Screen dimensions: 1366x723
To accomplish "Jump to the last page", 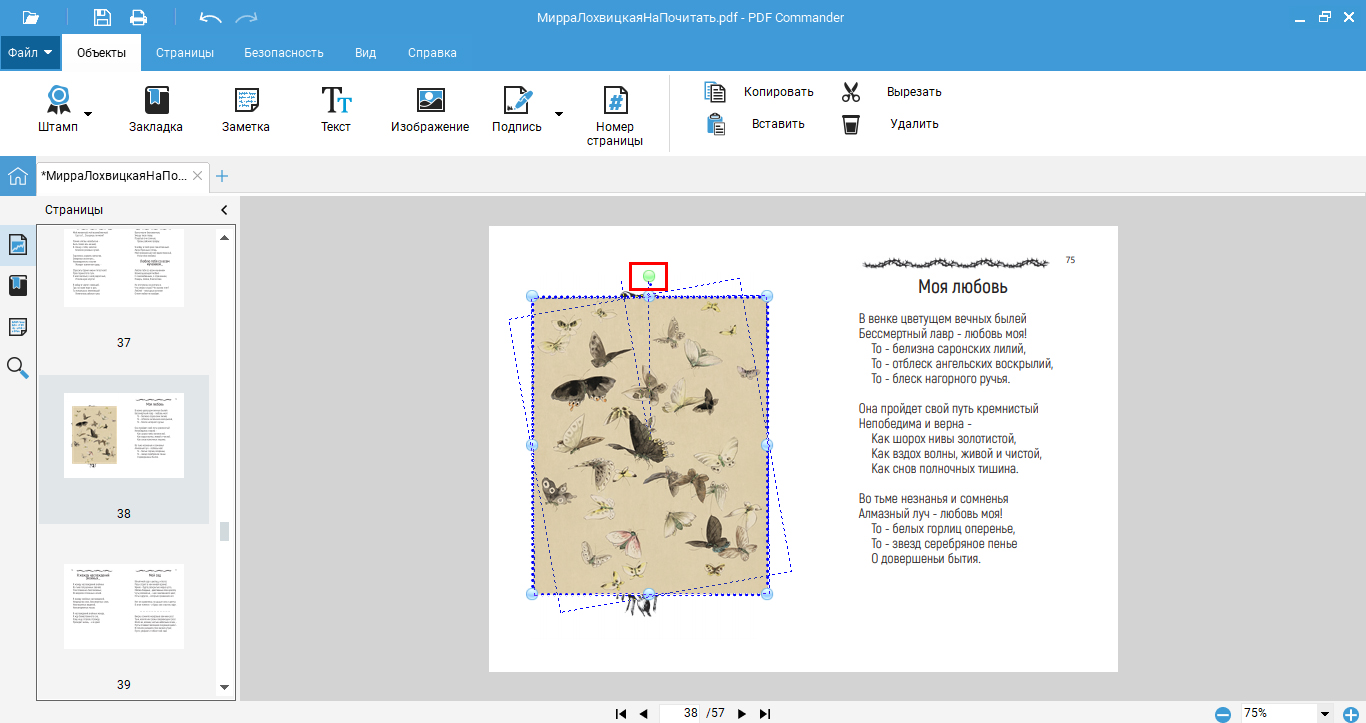I will [x=765, y=713].
